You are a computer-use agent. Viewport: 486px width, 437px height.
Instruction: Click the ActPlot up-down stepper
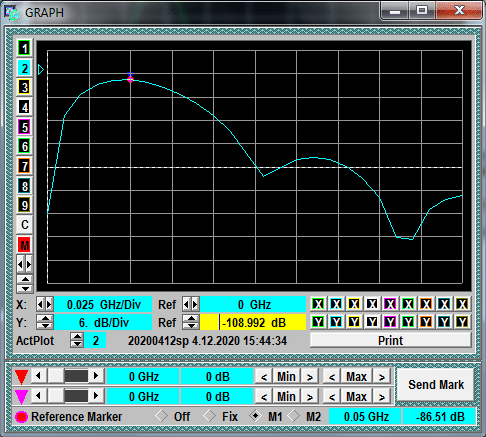point(77,340)
